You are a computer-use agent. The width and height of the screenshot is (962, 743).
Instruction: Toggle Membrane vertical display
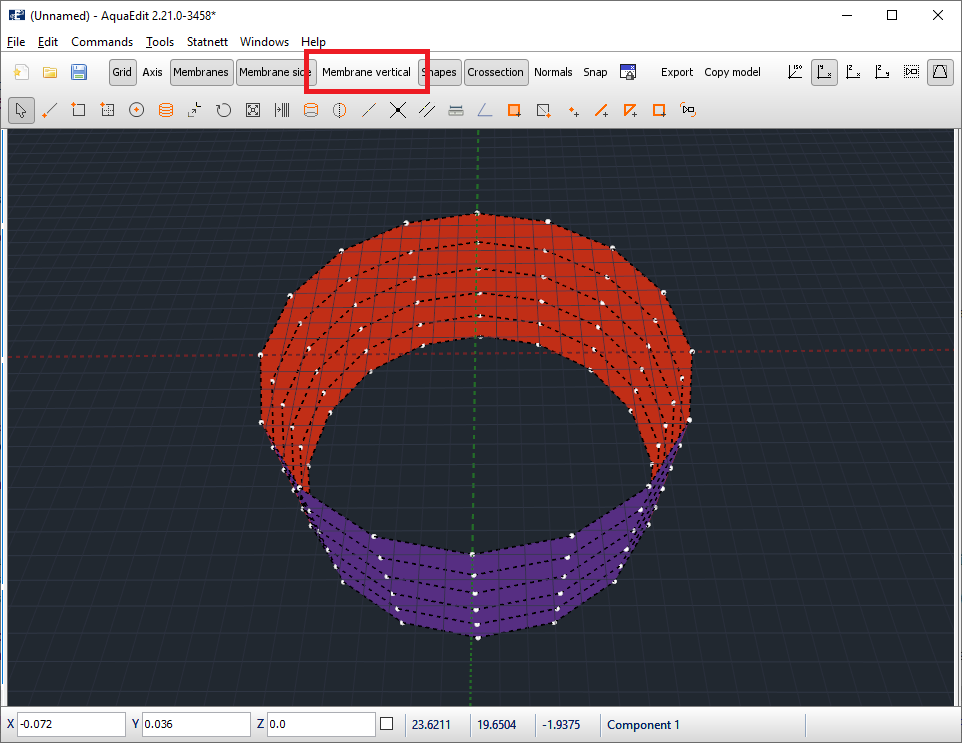(366, 72)
